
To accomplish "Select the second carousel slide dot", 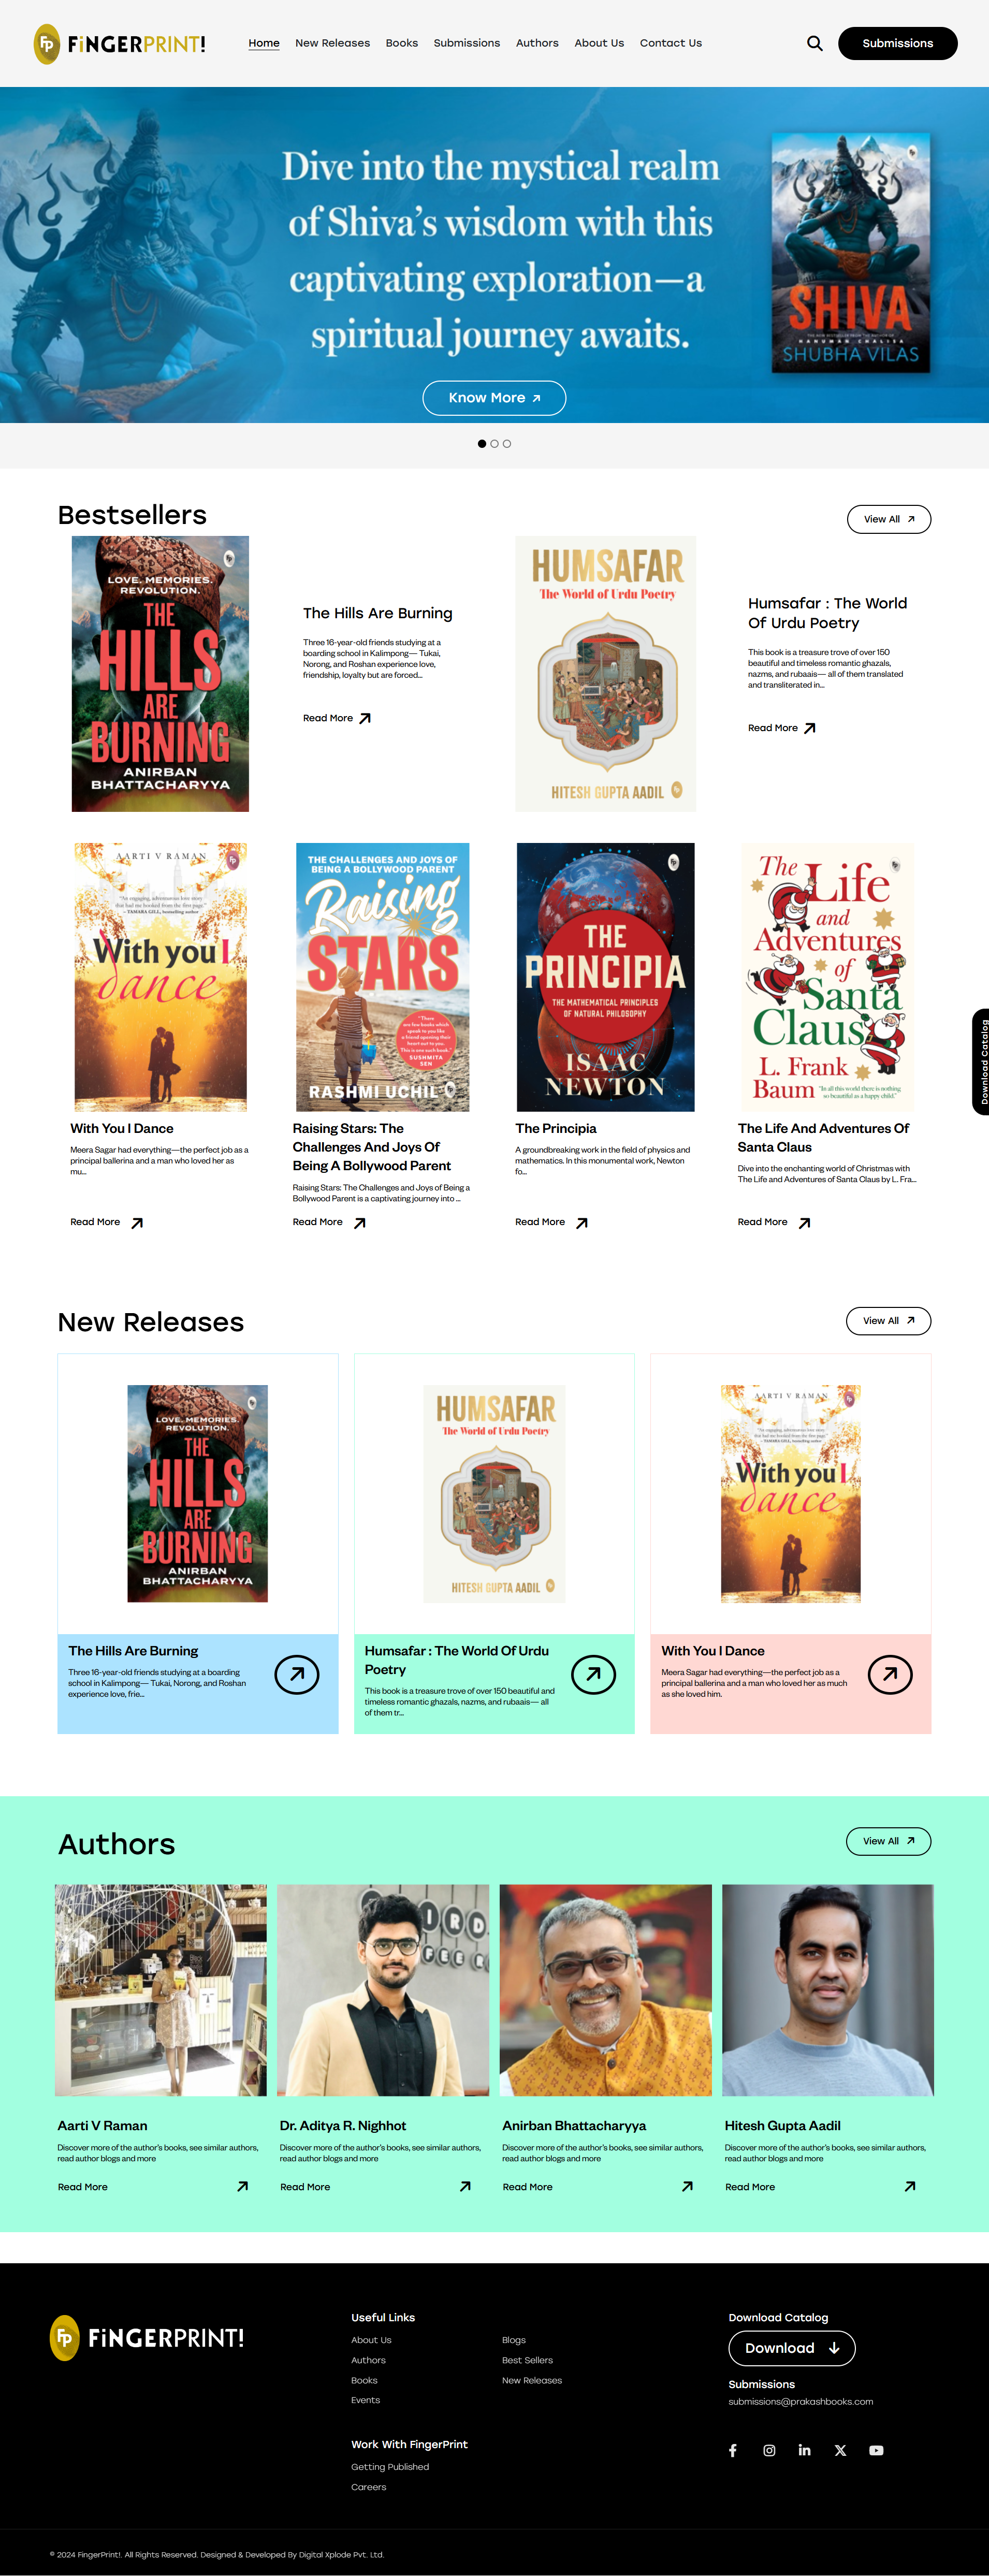I will [x=494, y=444].
